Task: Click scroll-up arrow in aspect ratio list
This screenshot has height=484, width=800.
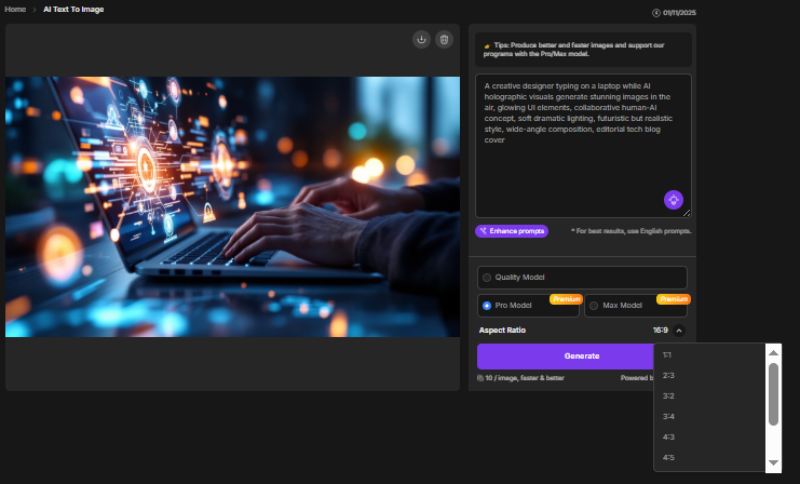Action: pos(773,353)
